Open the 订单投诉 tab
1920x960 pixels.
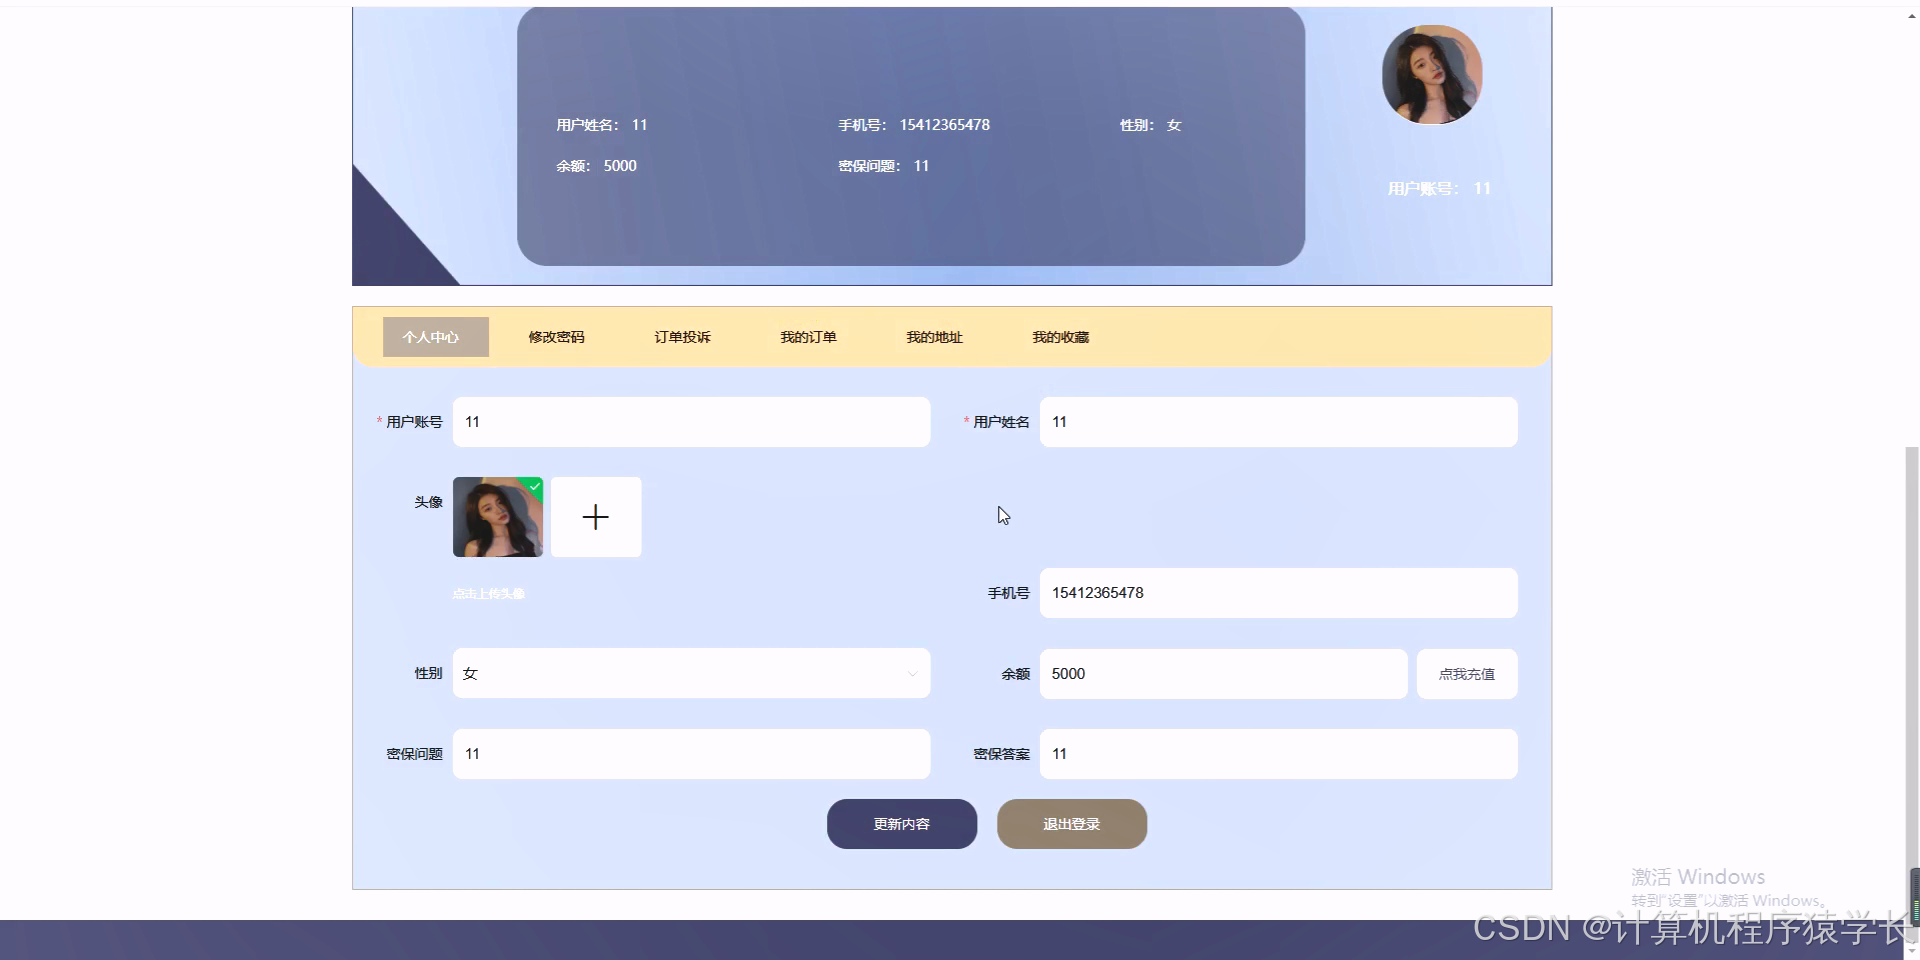coord(682,337)
